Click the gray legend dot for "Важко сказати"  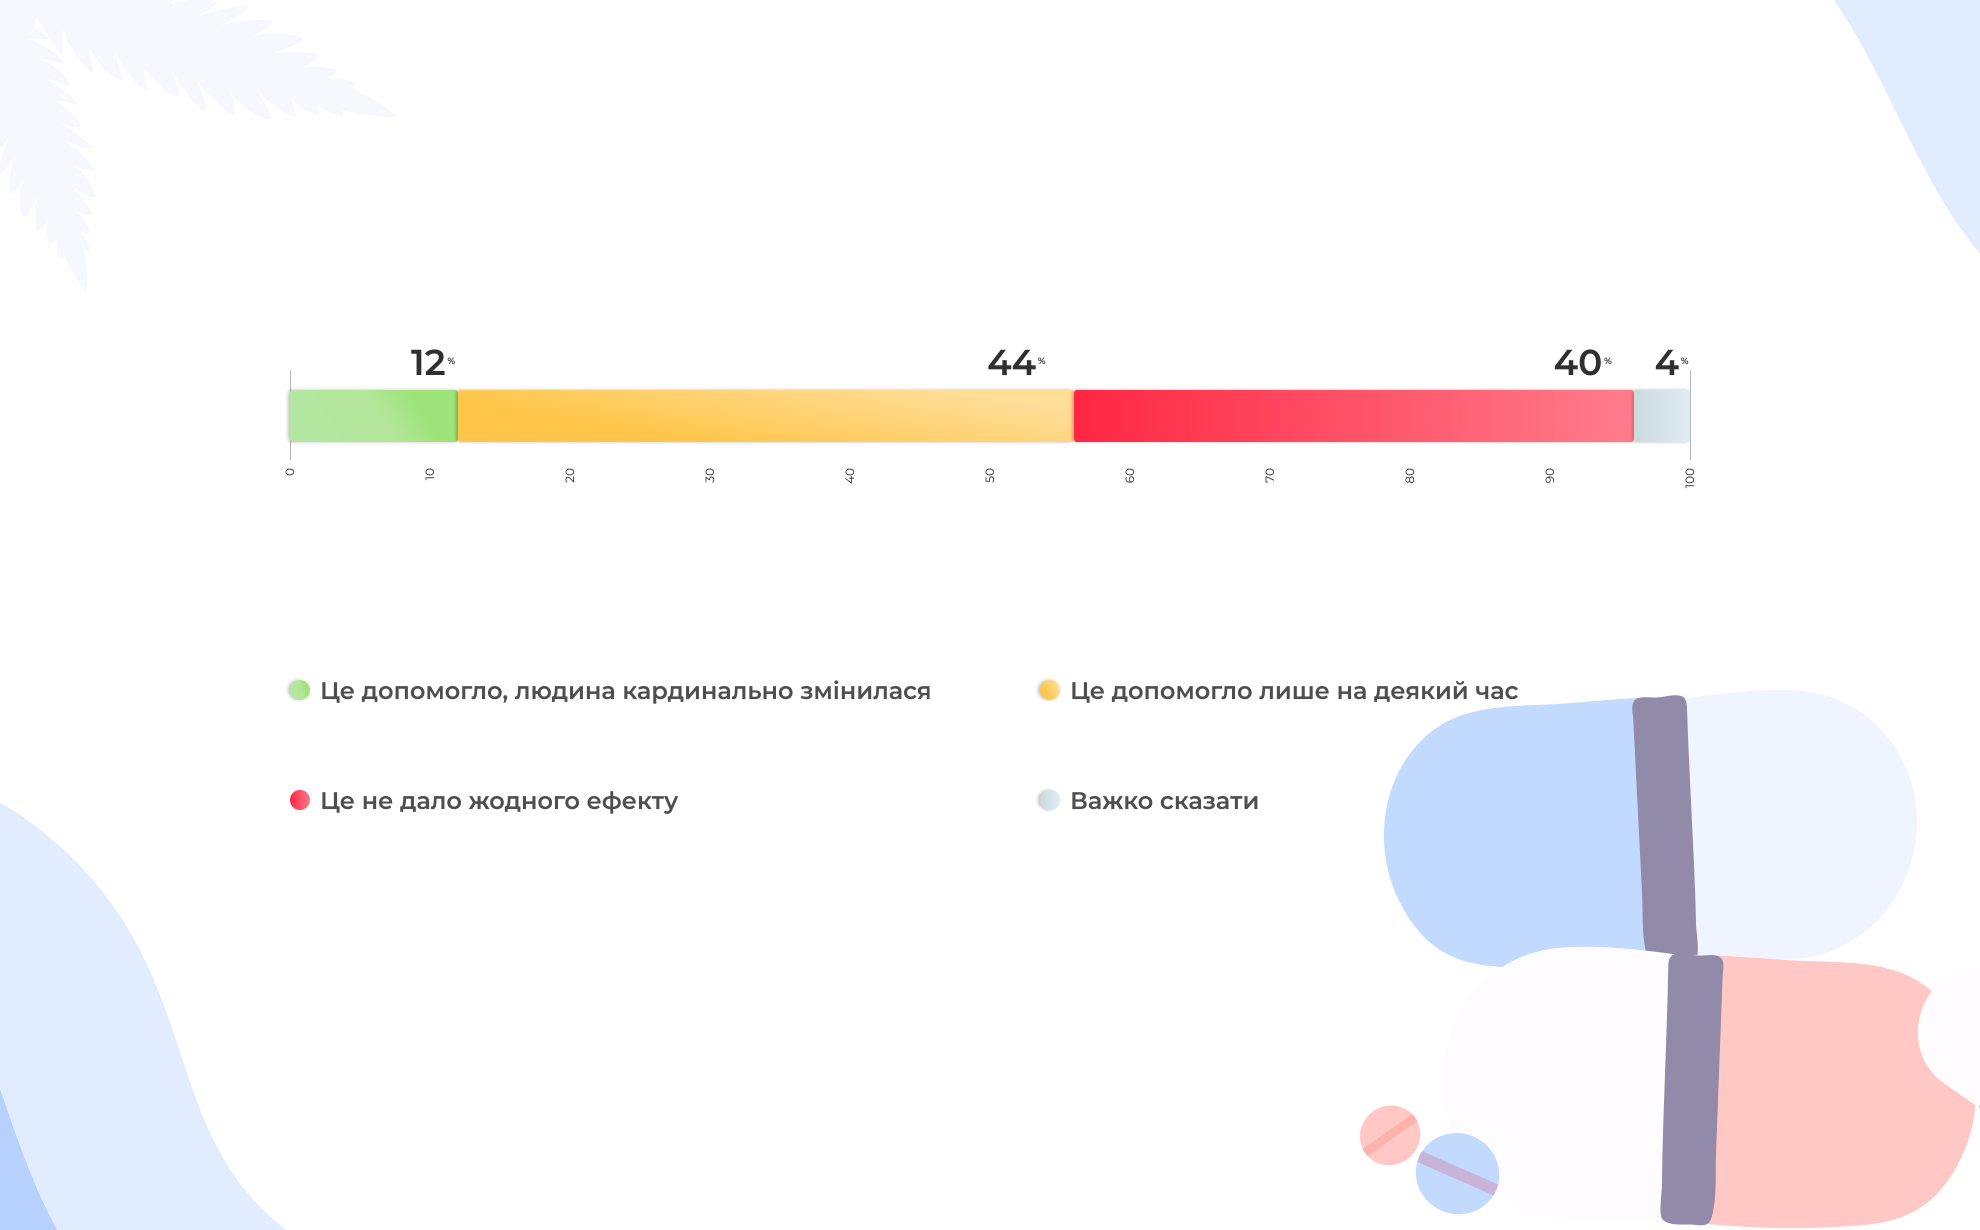tap(1048, 800)
